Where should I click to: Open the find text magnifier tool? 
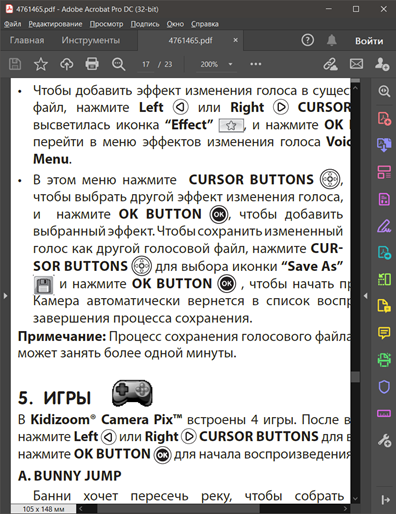click(x=118, y=64)
